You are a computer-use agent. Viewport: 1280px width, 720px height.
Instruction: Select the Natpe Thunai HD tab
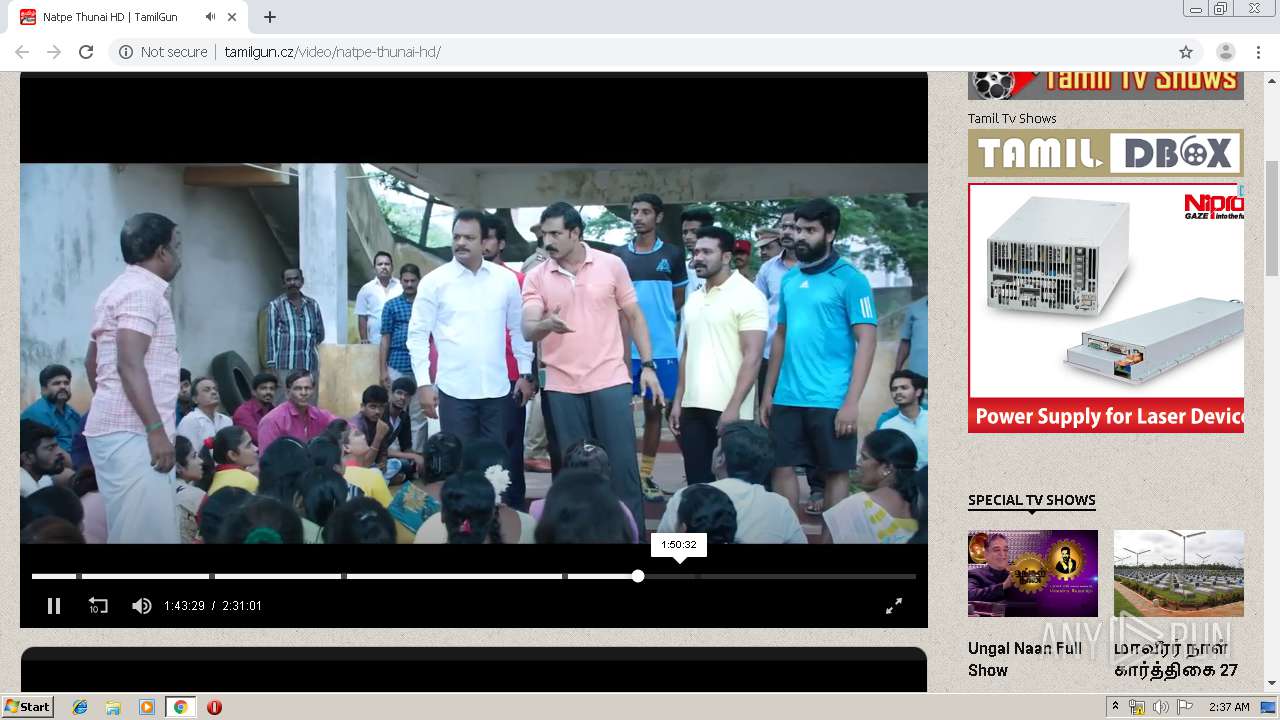pos(130,17)
